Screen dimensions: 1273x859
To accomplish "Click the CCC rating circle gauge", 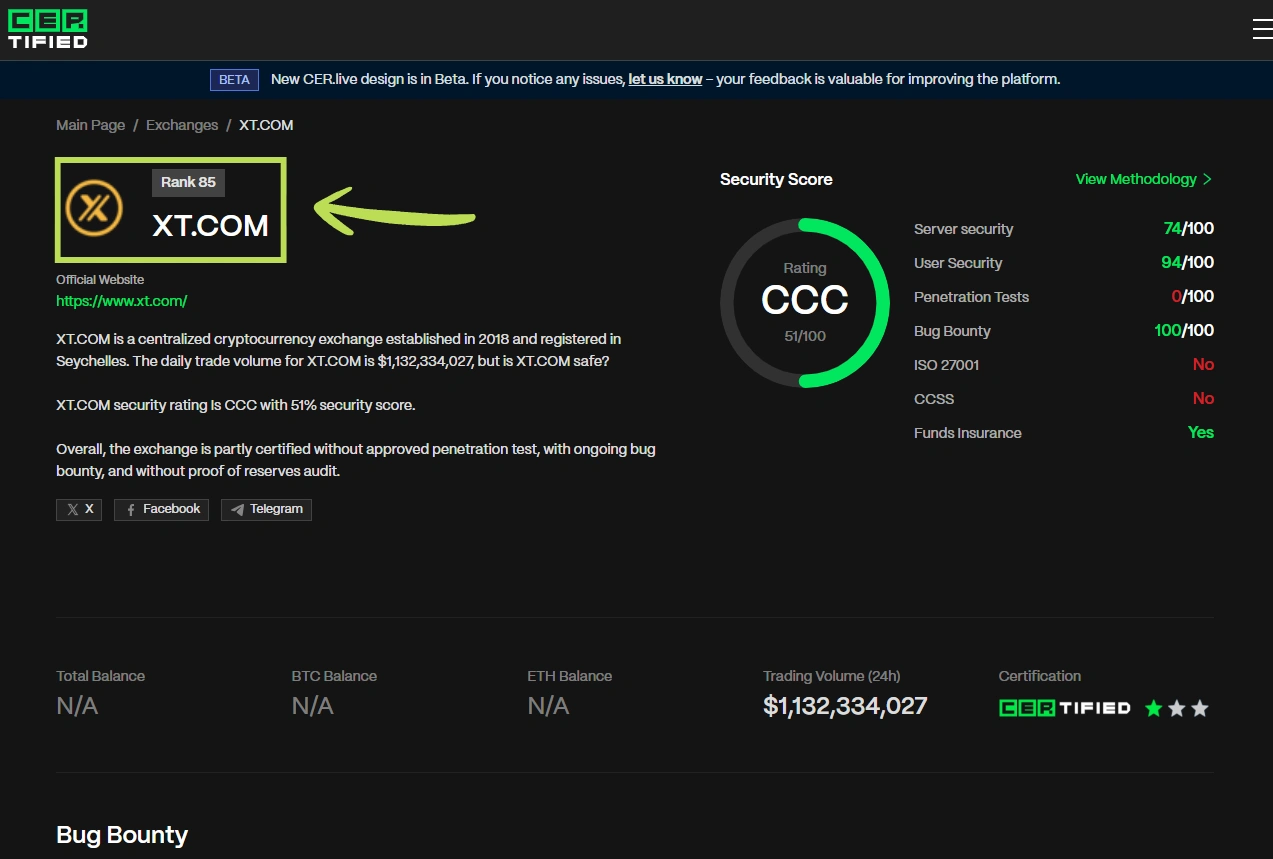I will (x=805, y=303).
